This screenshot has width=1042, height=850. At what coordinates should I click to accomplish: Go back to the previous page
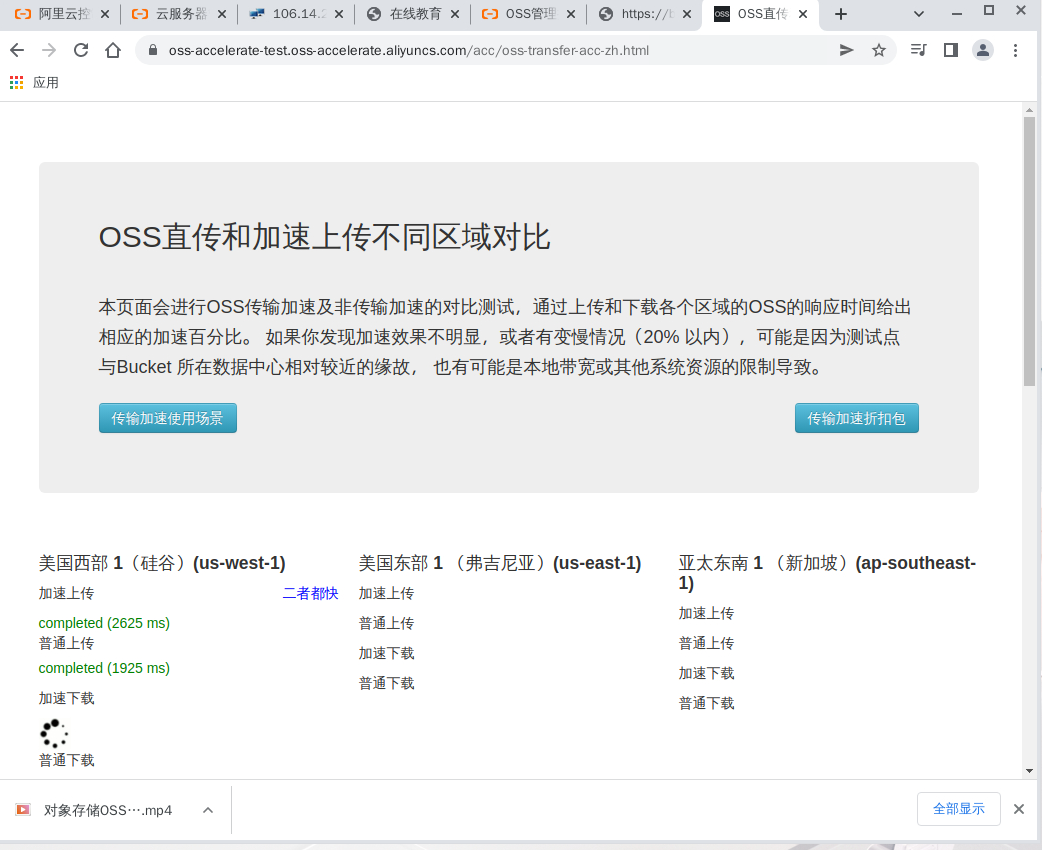tap(17, 50)
